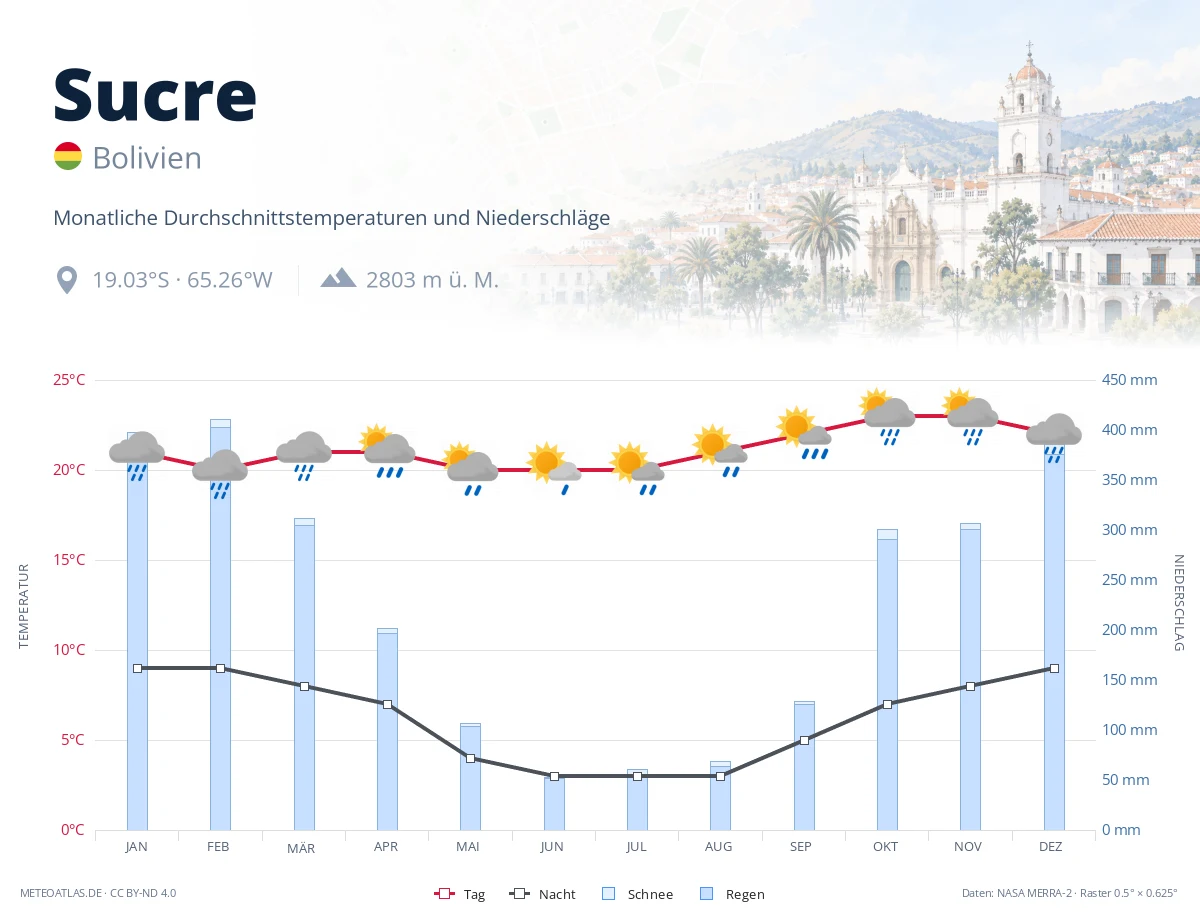
Task: Click the June night temperature point
Action: [554, 776]
